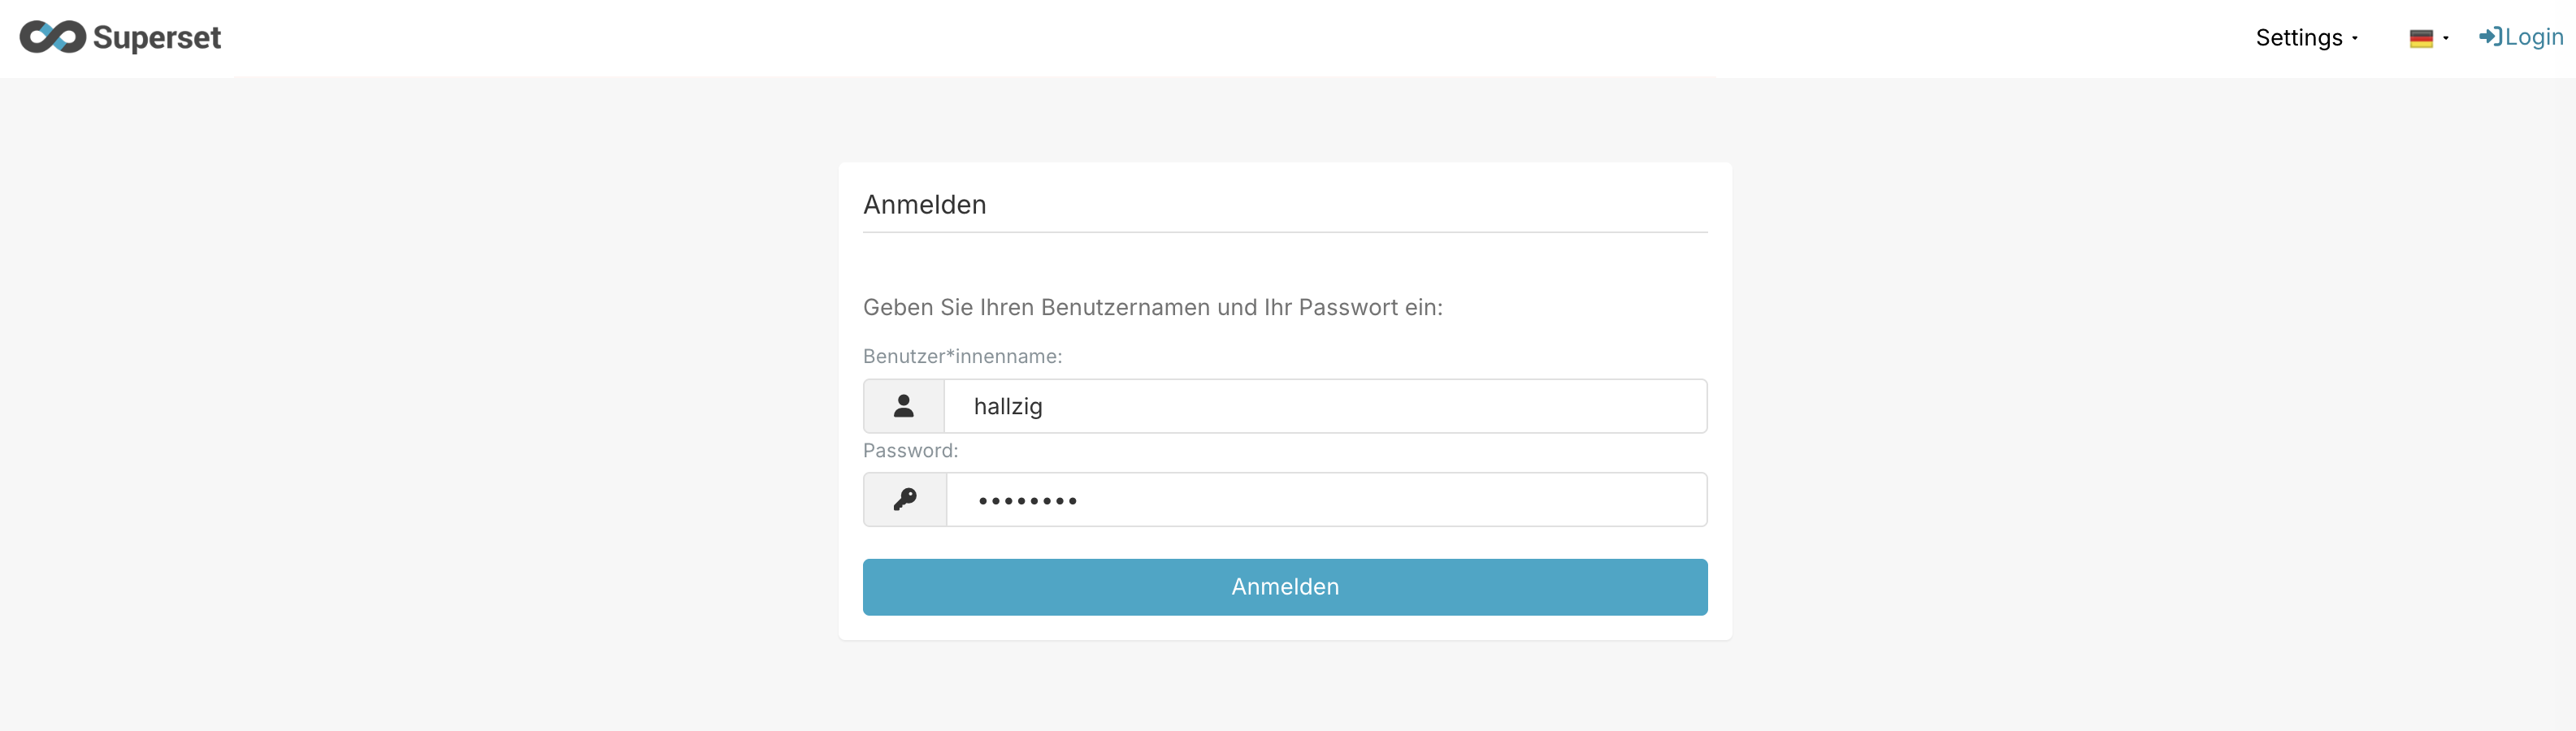This screenshot has width=2576, height=731.
Task: Open the language selector dropdown
Action: click(x=2430, y=37)
